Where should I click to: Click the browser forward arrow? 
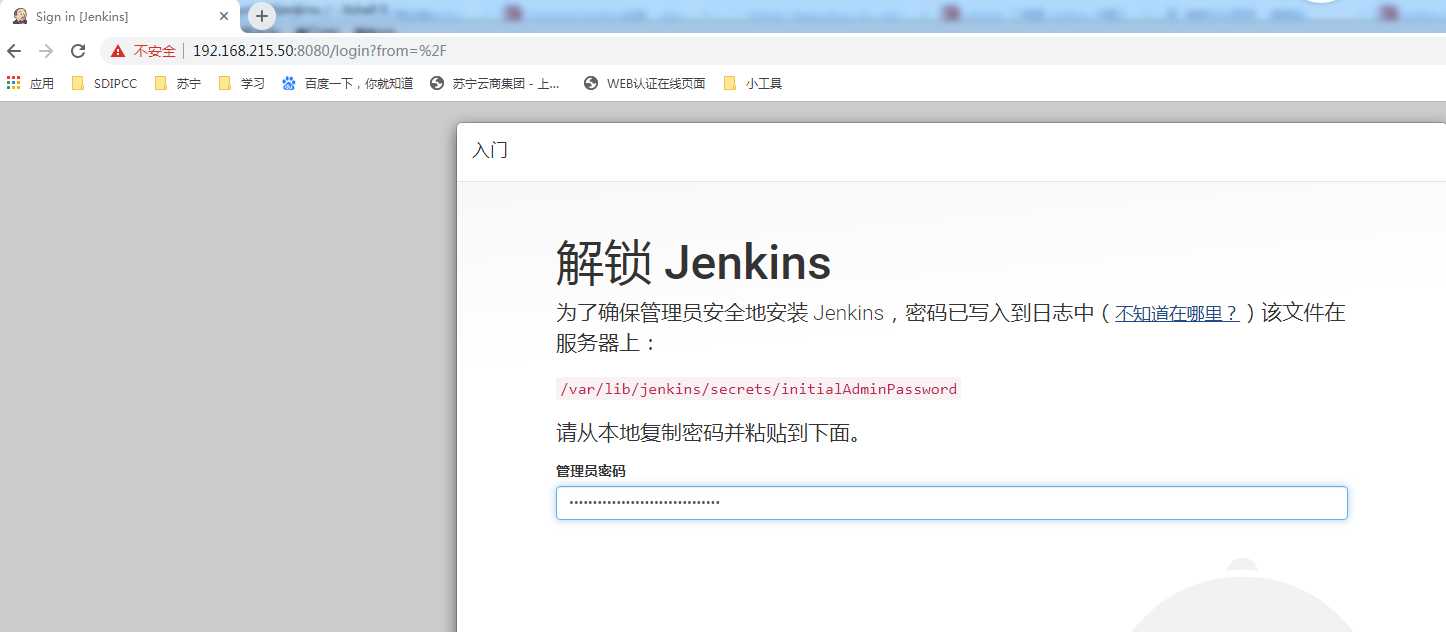point(45,51)
